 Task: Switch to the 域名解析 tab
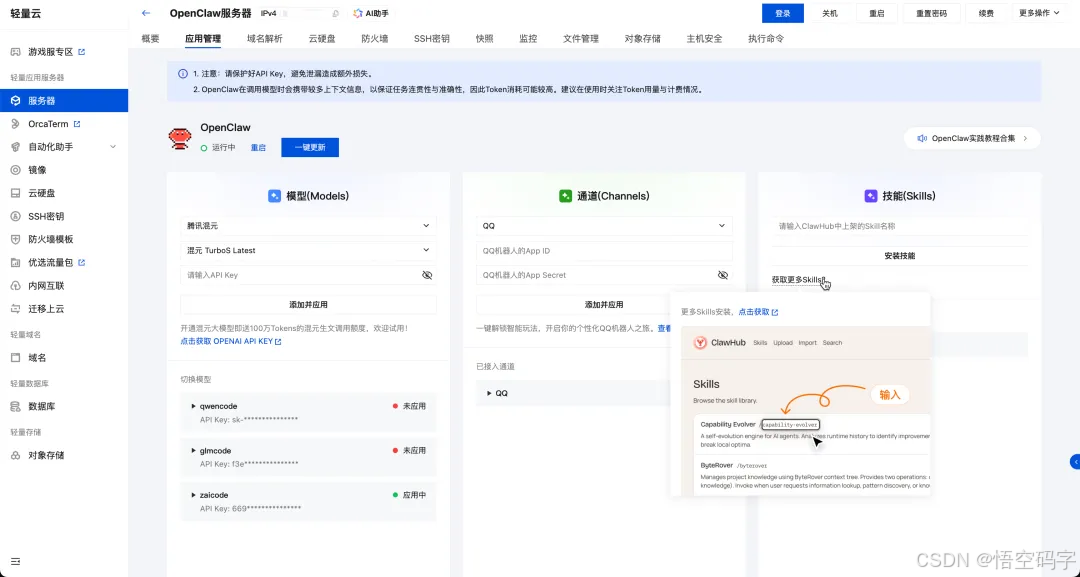pyautogui.click(x=265, y=39)
